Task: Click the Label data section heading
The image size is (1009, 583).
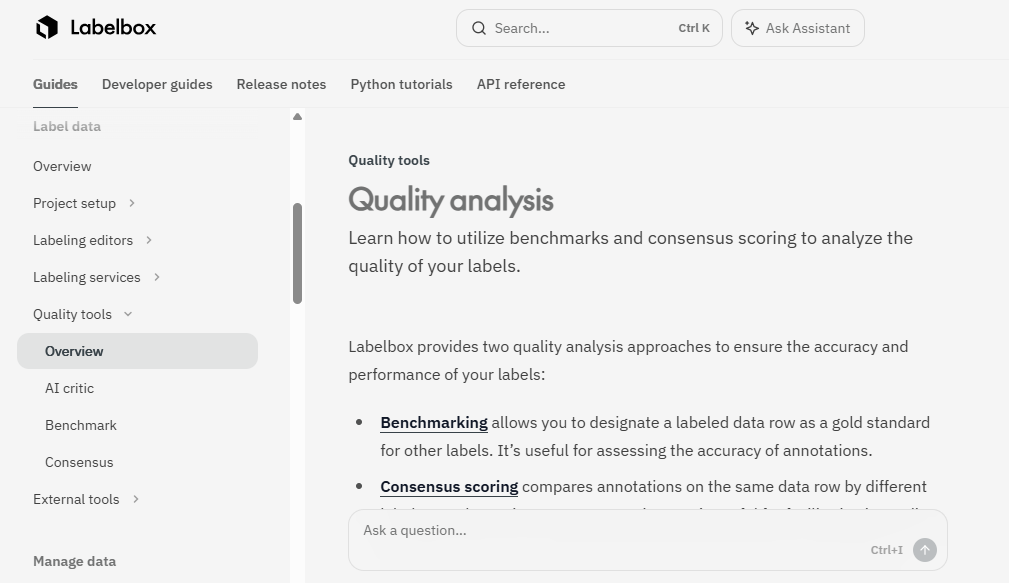Action: click(67, 126)
